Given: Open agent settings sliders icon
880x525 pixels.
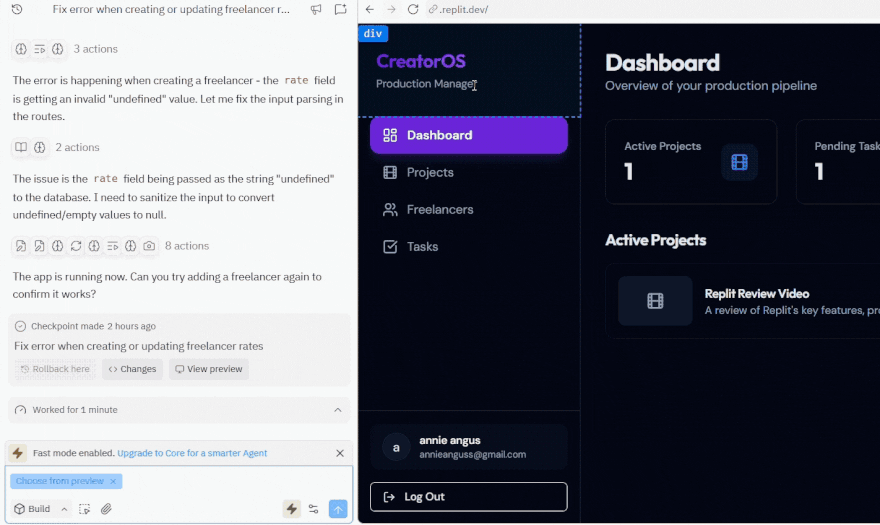Looking at the screenshot, I should (314, 509).
